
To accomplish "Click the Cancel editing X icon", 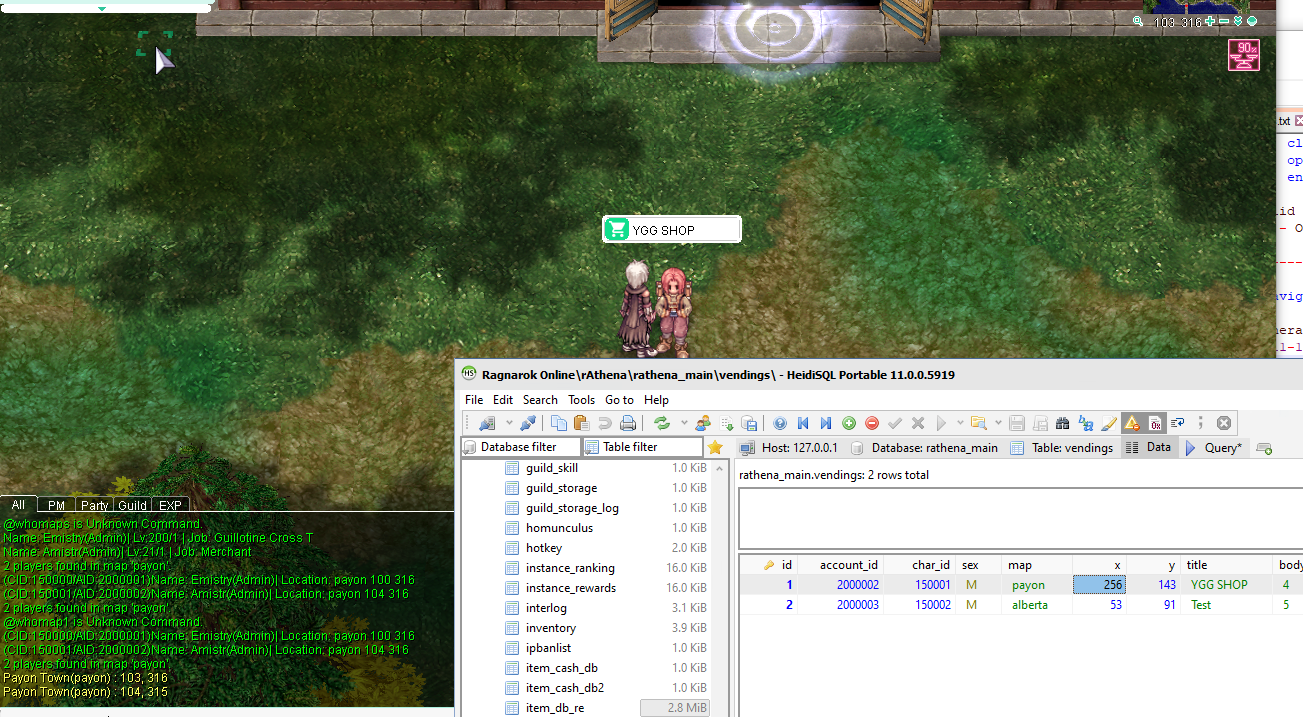I will tap(918, 423).
